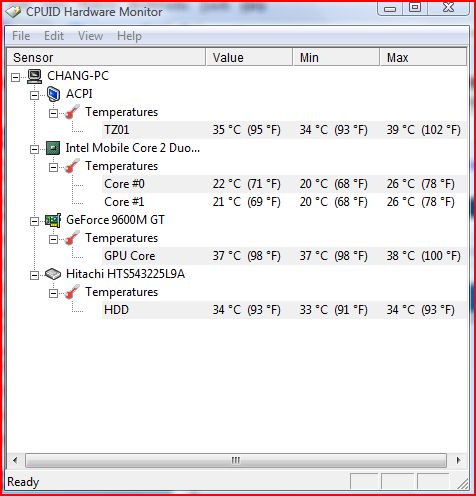The width and height of the screenshot is (476, 496).
Task: Select the CHANG-PC tree label
Action: point(78,76)
